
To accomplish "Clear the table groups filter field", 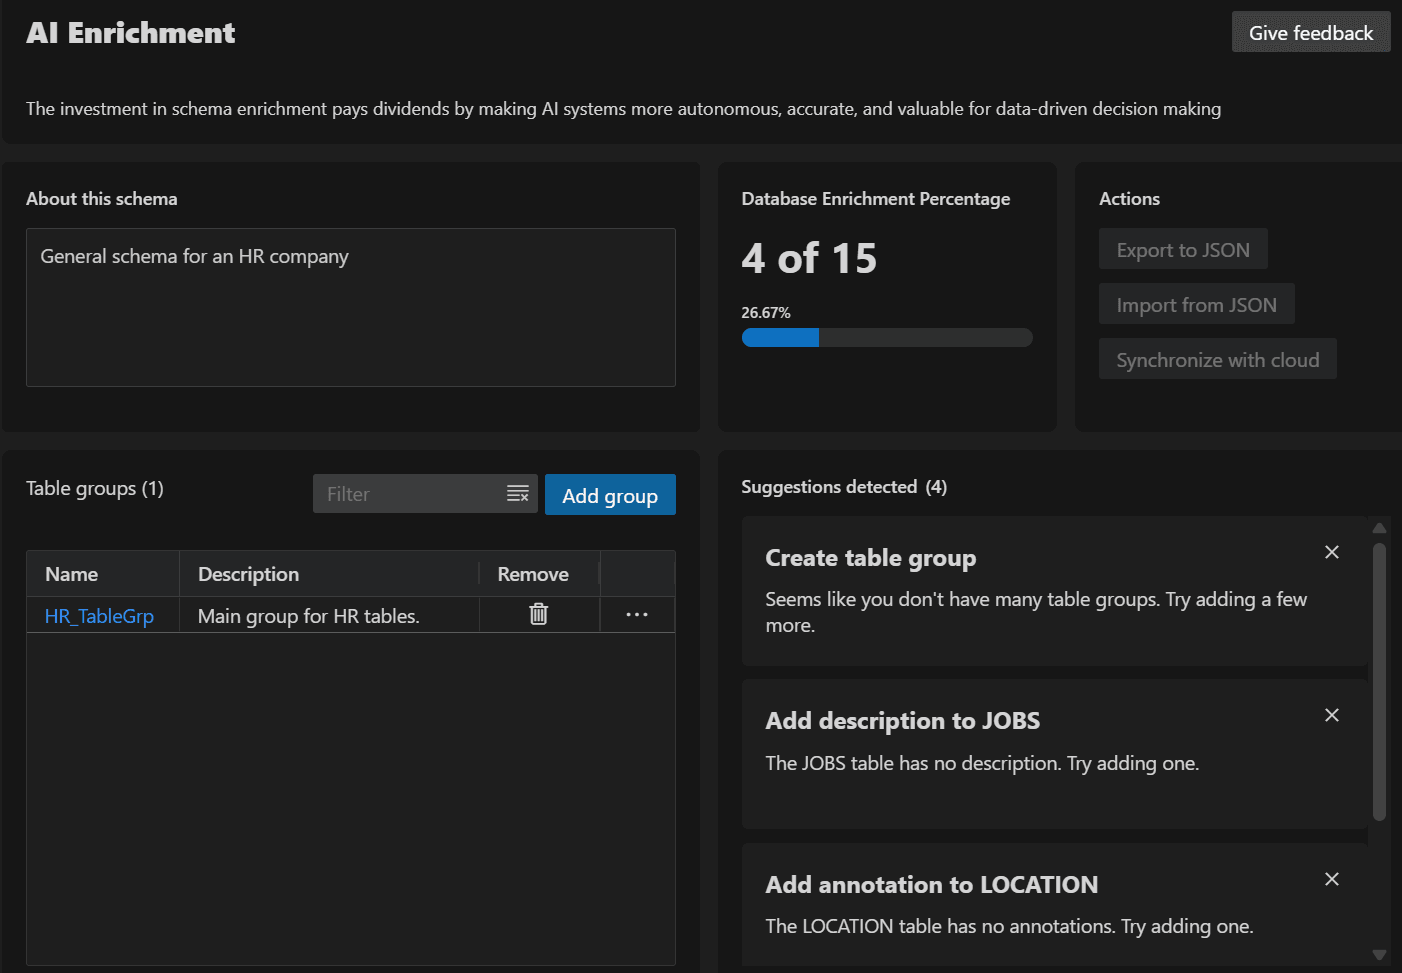I will [x=518, y=493].
